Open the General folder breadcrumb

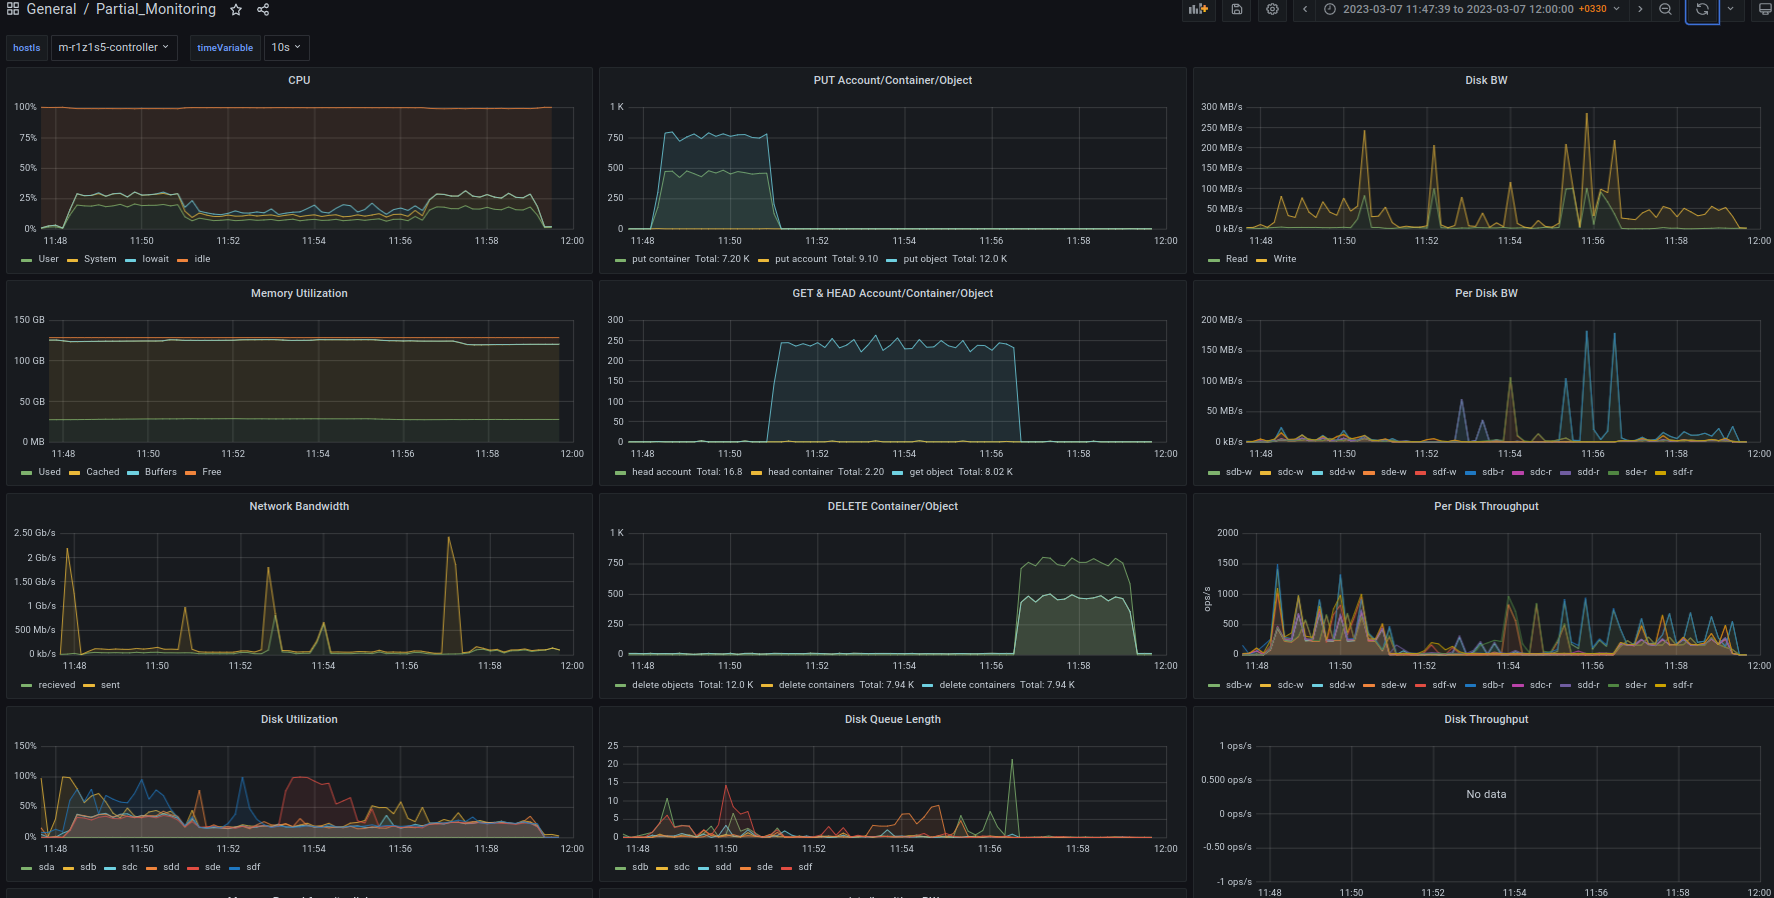51,9
